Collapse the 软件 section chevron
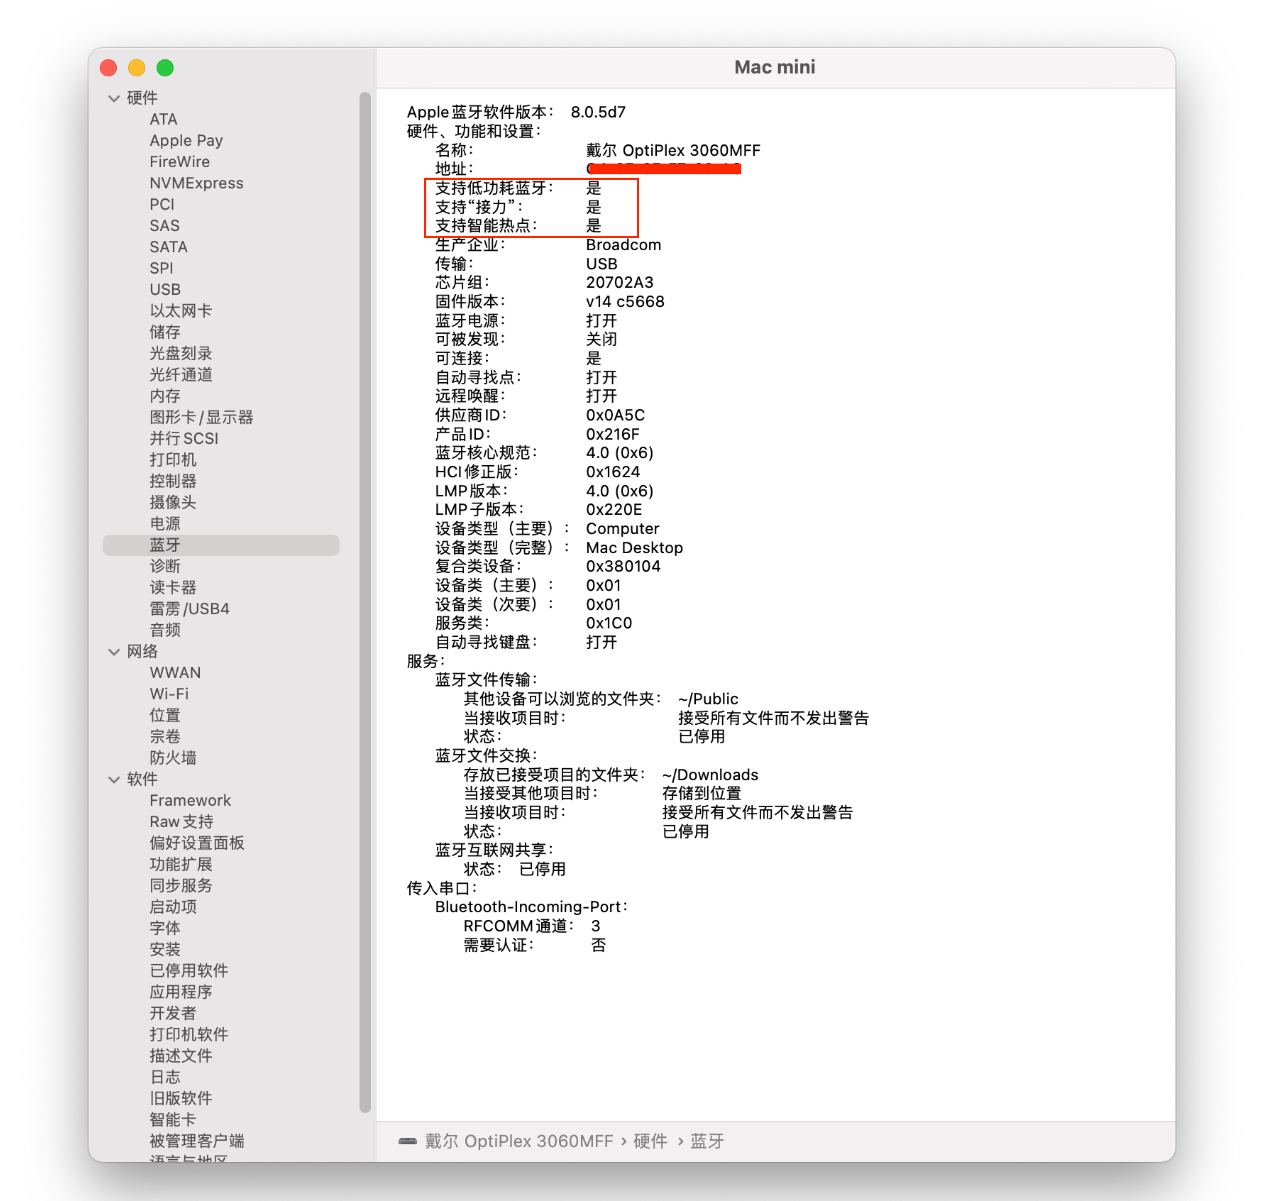This screenshot has height=1201, width=1282. [x=113, y=779]
